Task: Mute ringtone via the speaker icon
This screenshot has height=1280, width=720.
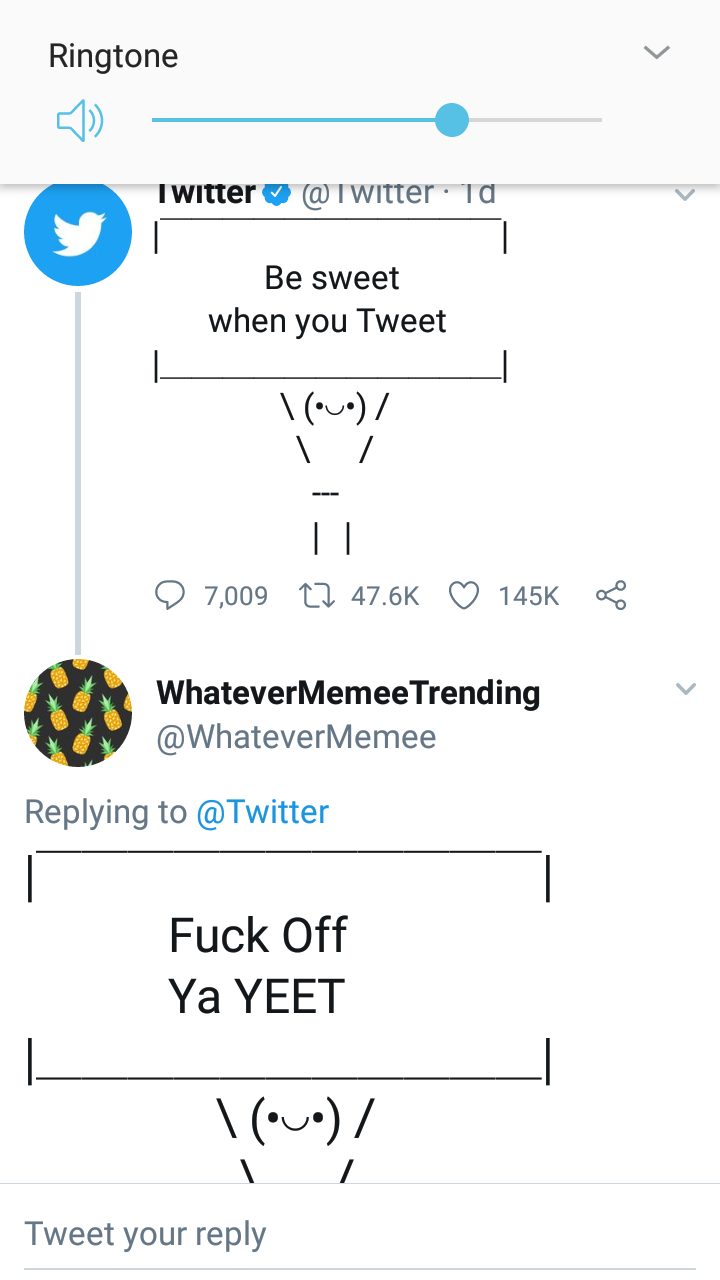Action: (x=80, y=121)
